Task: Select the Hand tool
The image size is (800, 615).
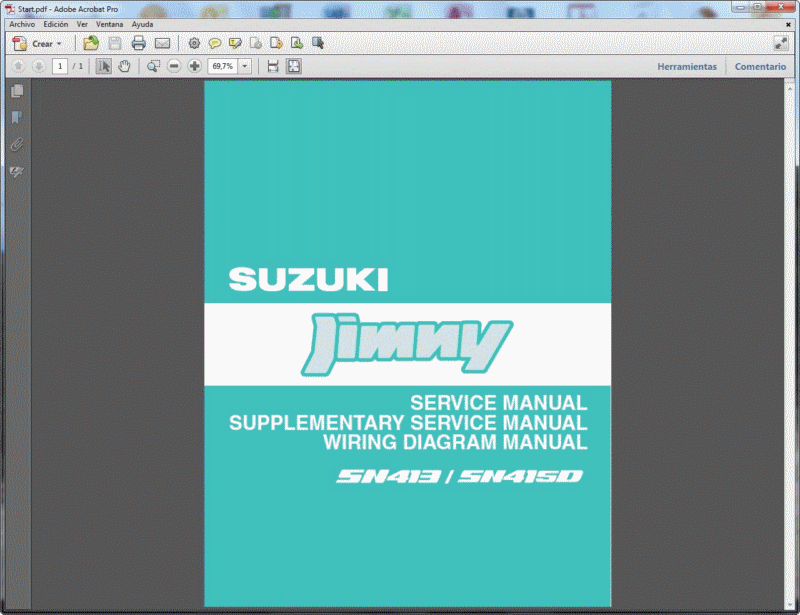Action: pyautogui.click(x=125, y=66)
